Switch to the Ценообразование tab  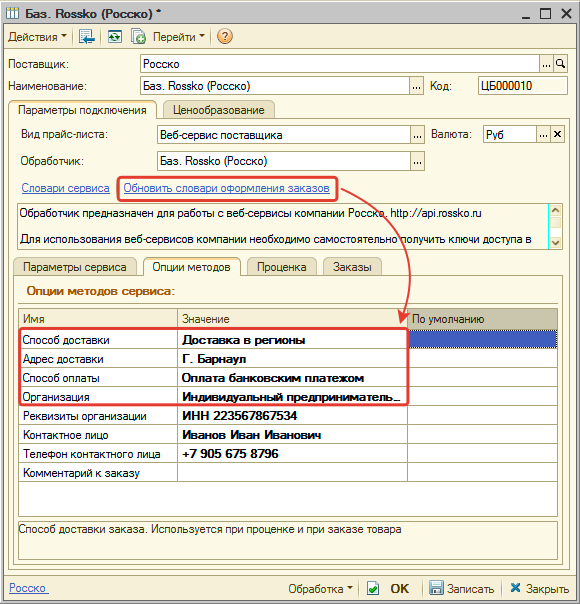(219, 110)
